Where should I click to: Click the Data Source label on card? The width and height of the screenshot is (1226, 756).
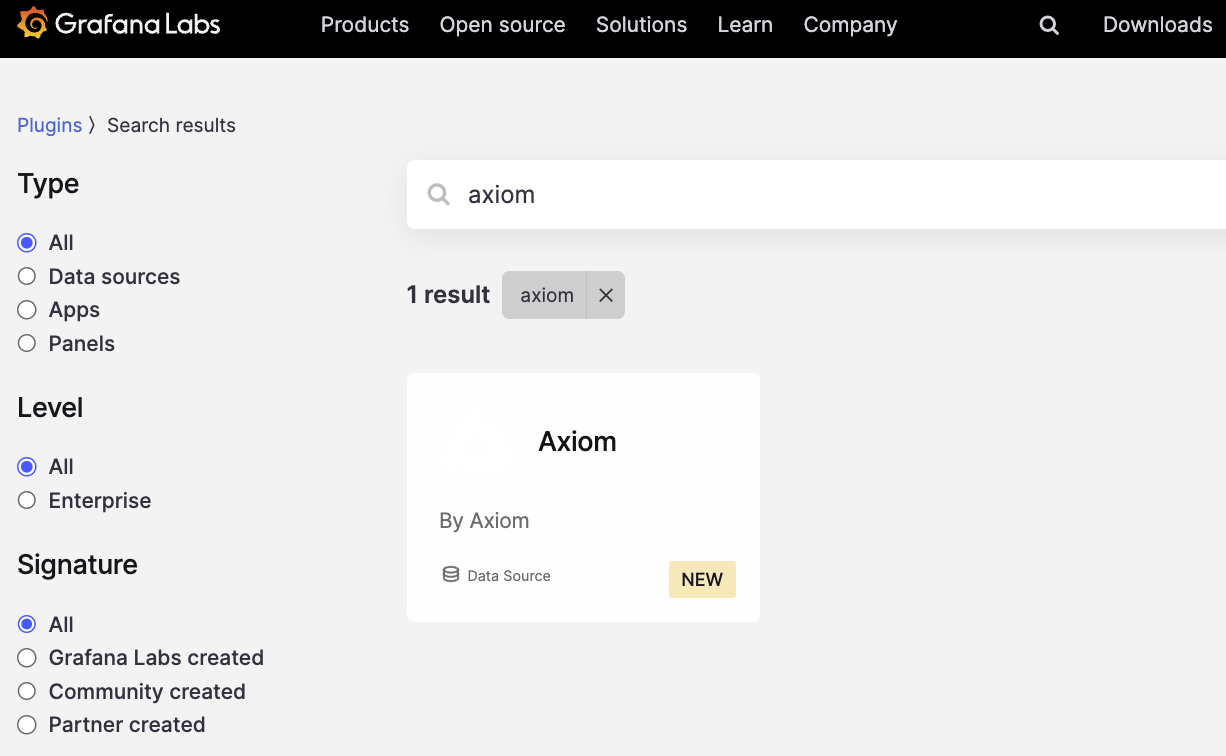pos(509,576)
